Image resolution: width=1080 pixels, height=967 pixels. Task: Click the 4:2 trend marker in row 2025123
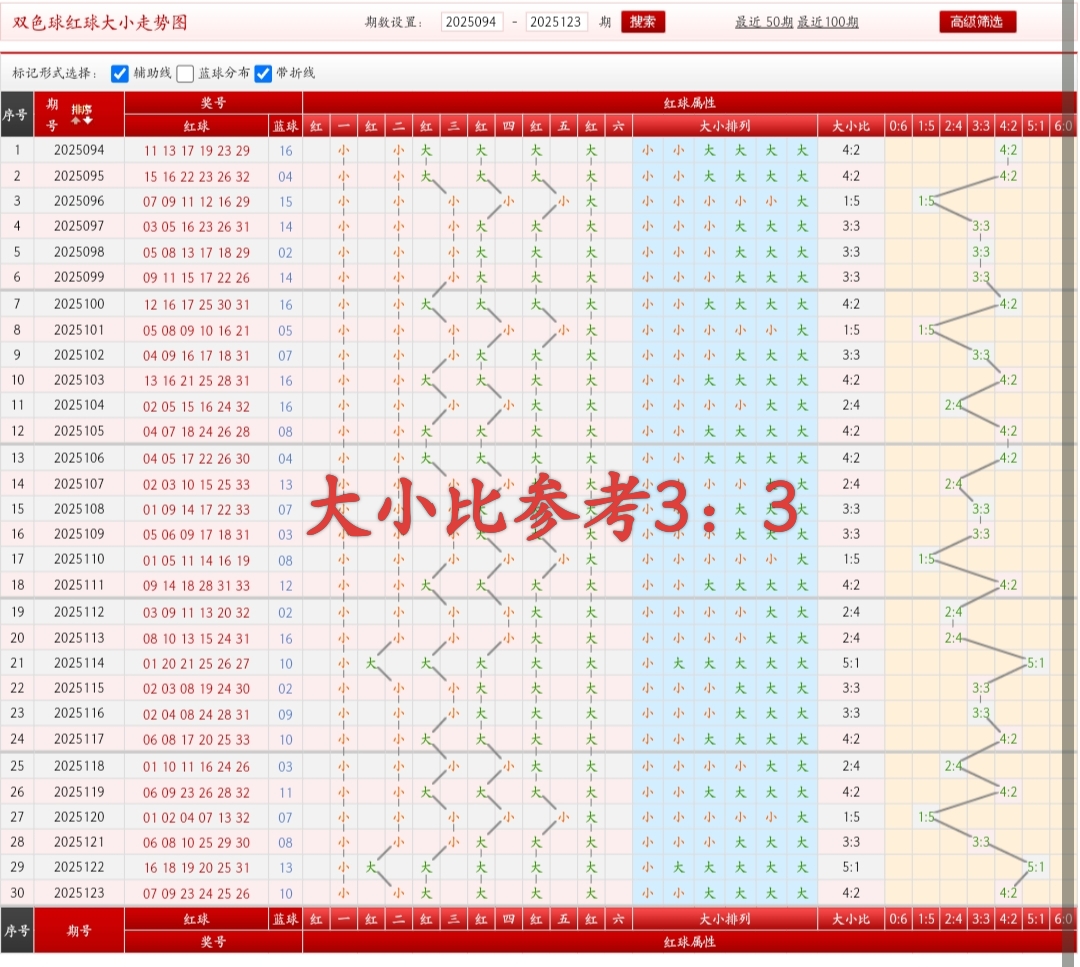(x=1008, y=893)
